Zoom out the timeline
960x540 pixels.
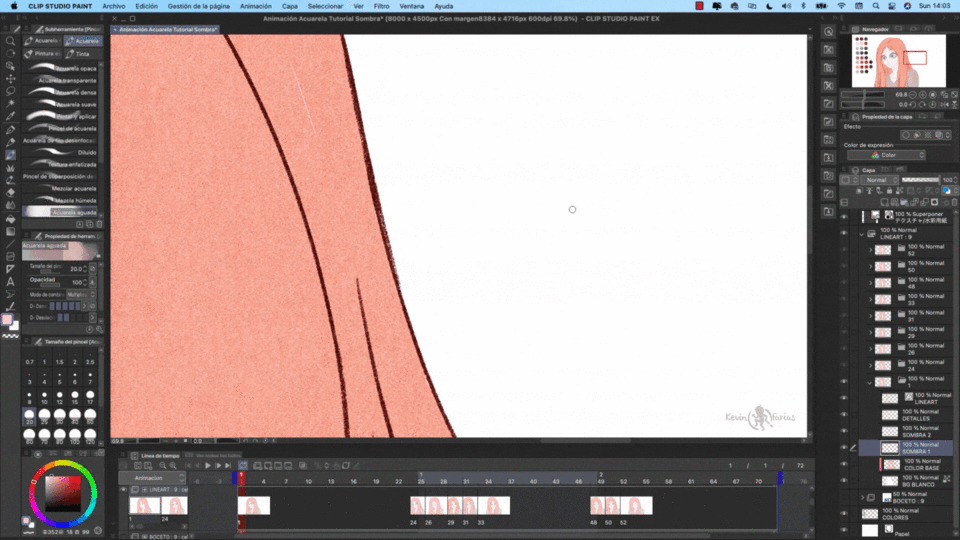click(x=163, y=466)
